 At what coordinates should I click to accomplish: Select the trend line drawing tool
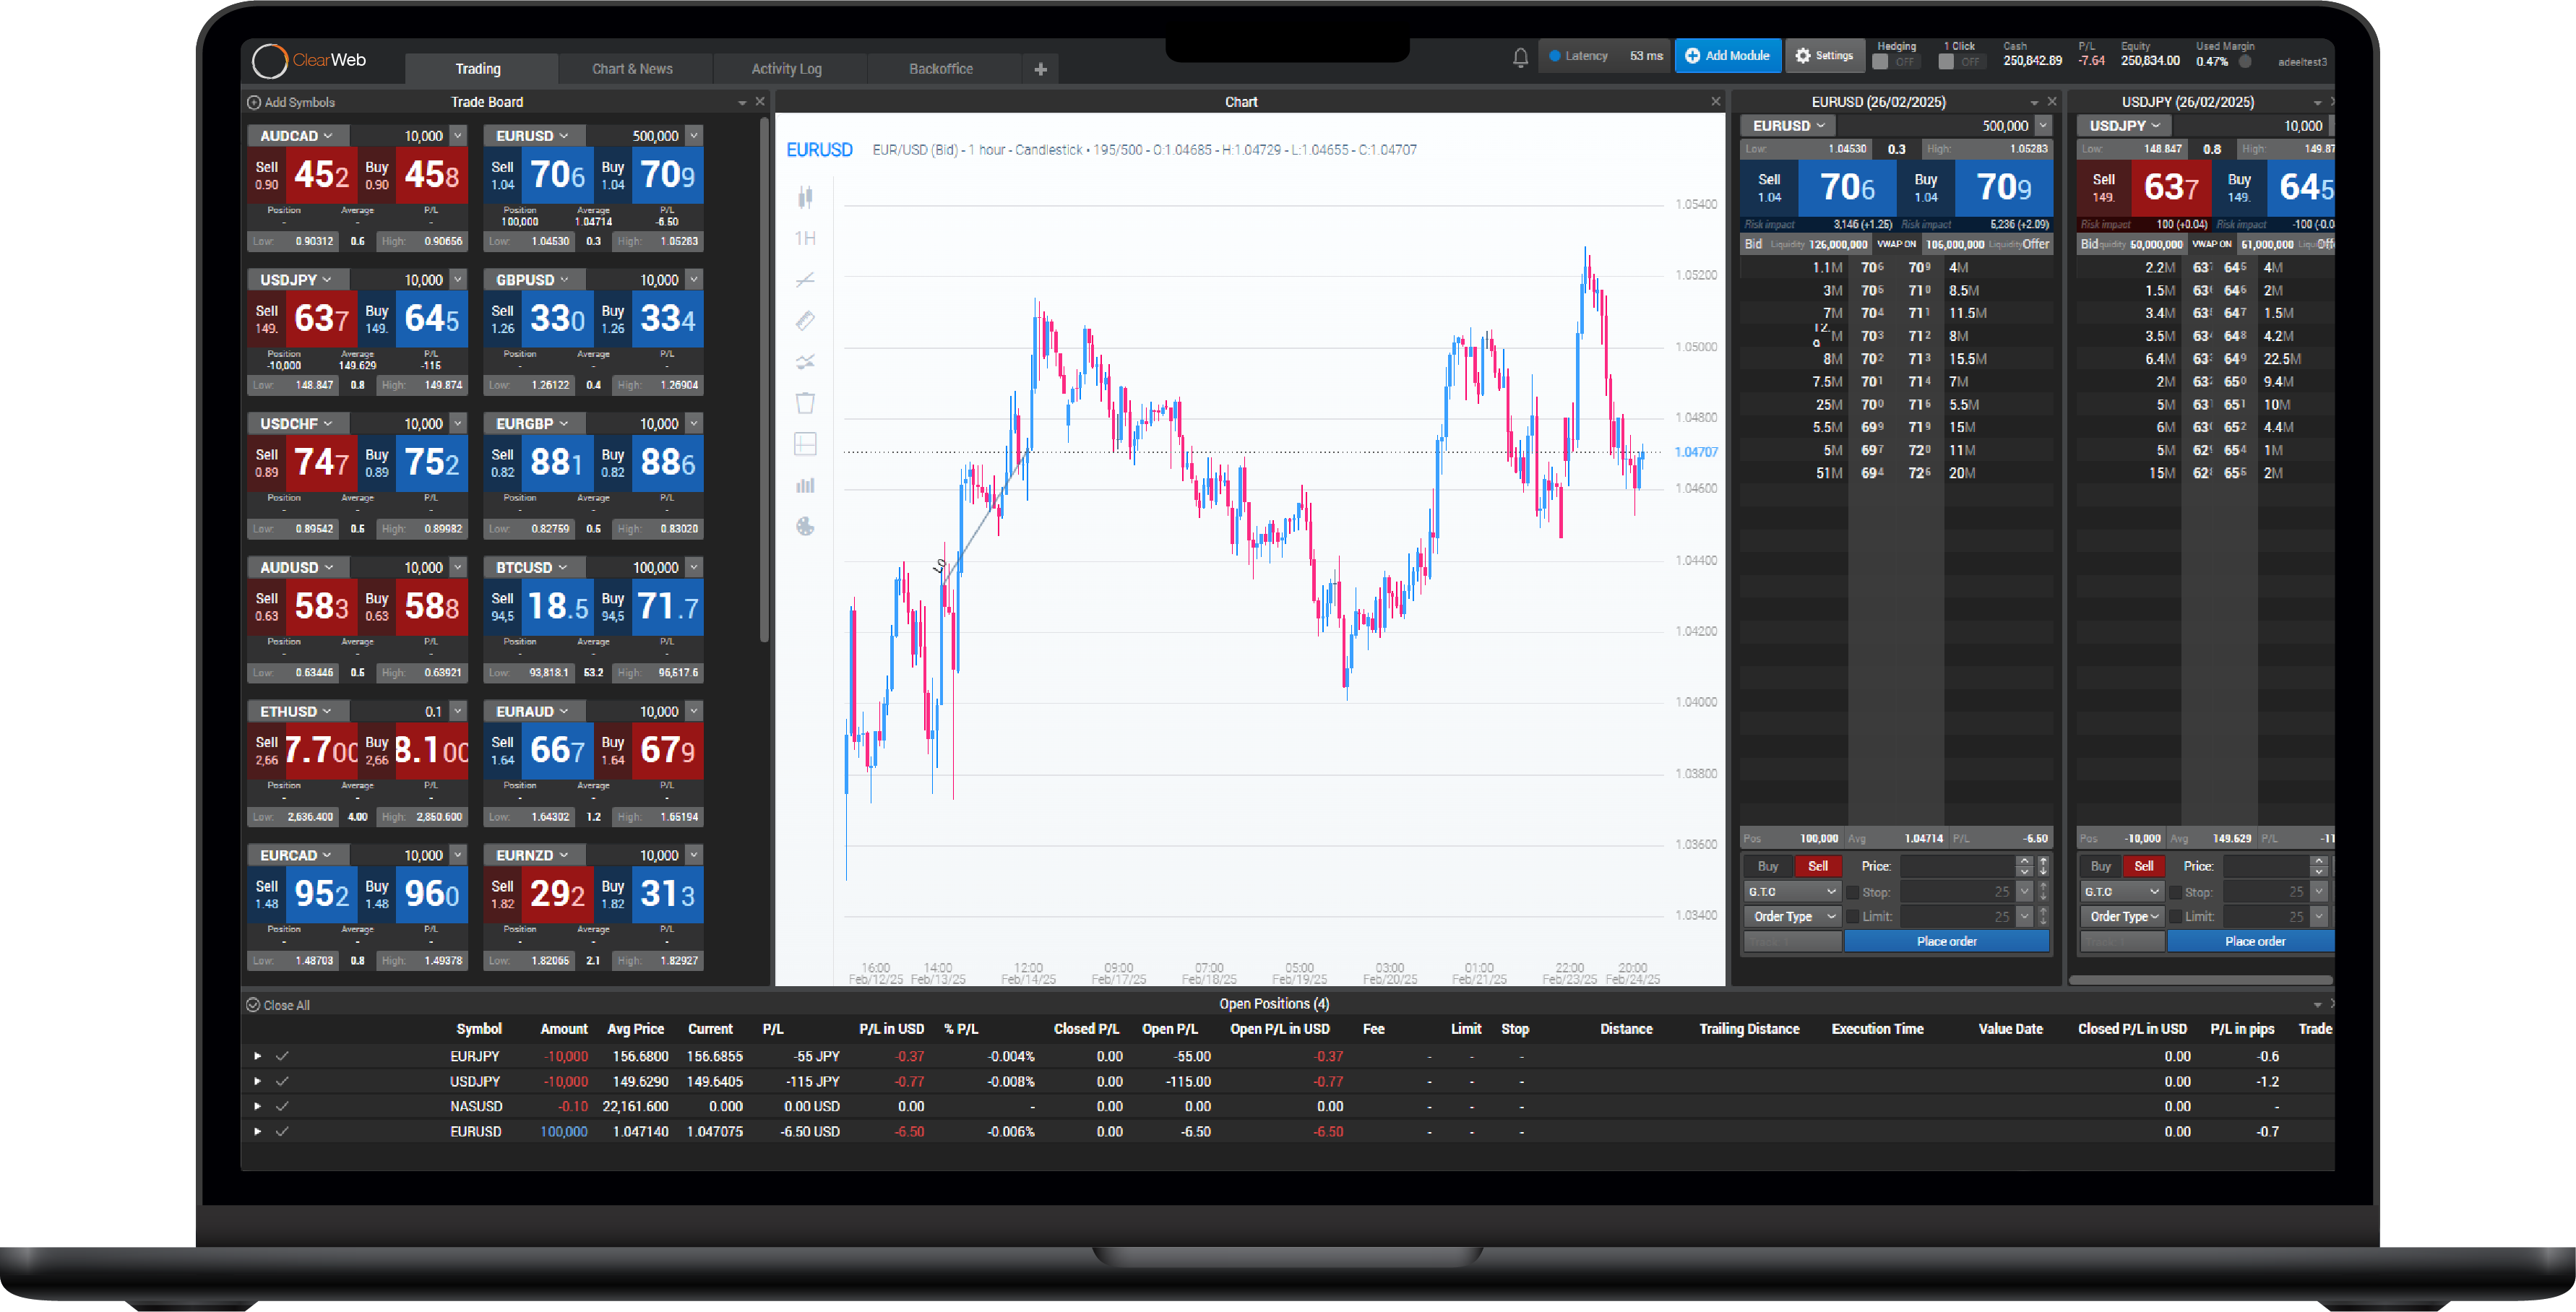coord(805,280)
